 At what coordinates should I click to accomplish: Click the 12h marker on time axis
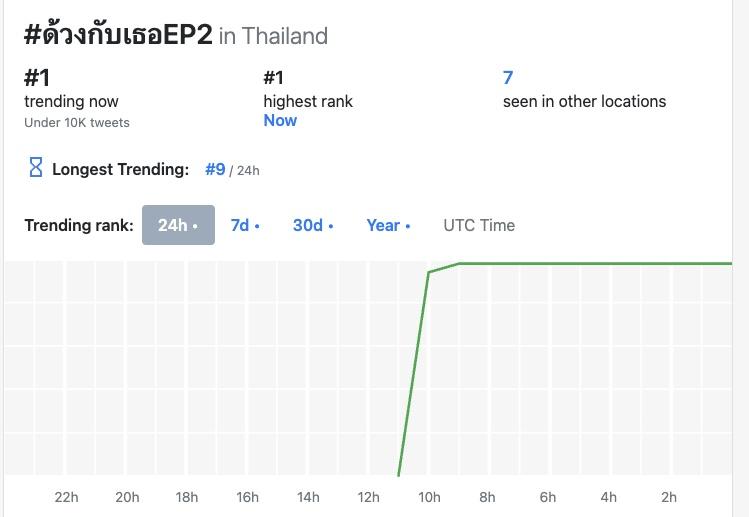(368, 497)
